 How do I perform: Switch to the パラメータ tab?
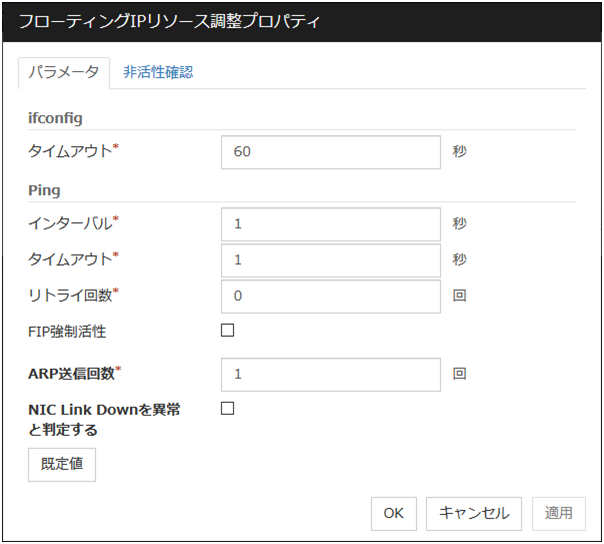pyautogui.click(x=63, y=72)
